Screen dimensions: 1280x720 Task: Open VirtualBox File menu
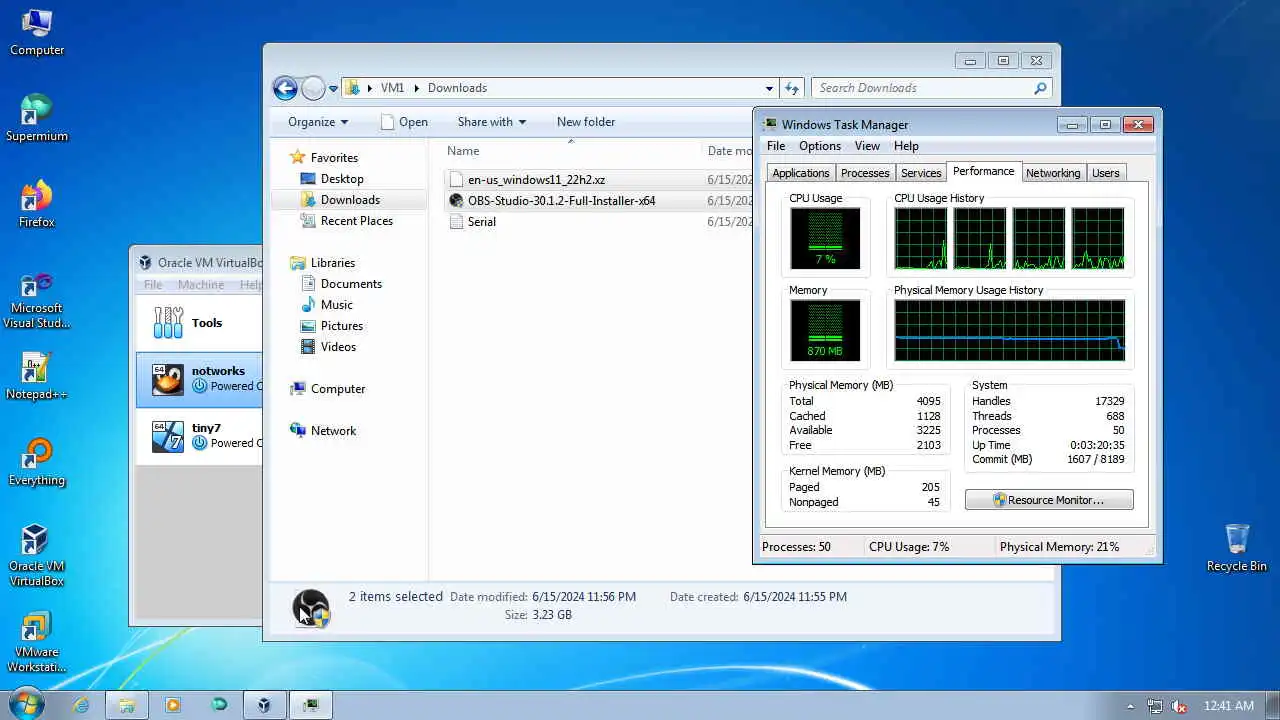pyautogui.click(x=153, y=285)
